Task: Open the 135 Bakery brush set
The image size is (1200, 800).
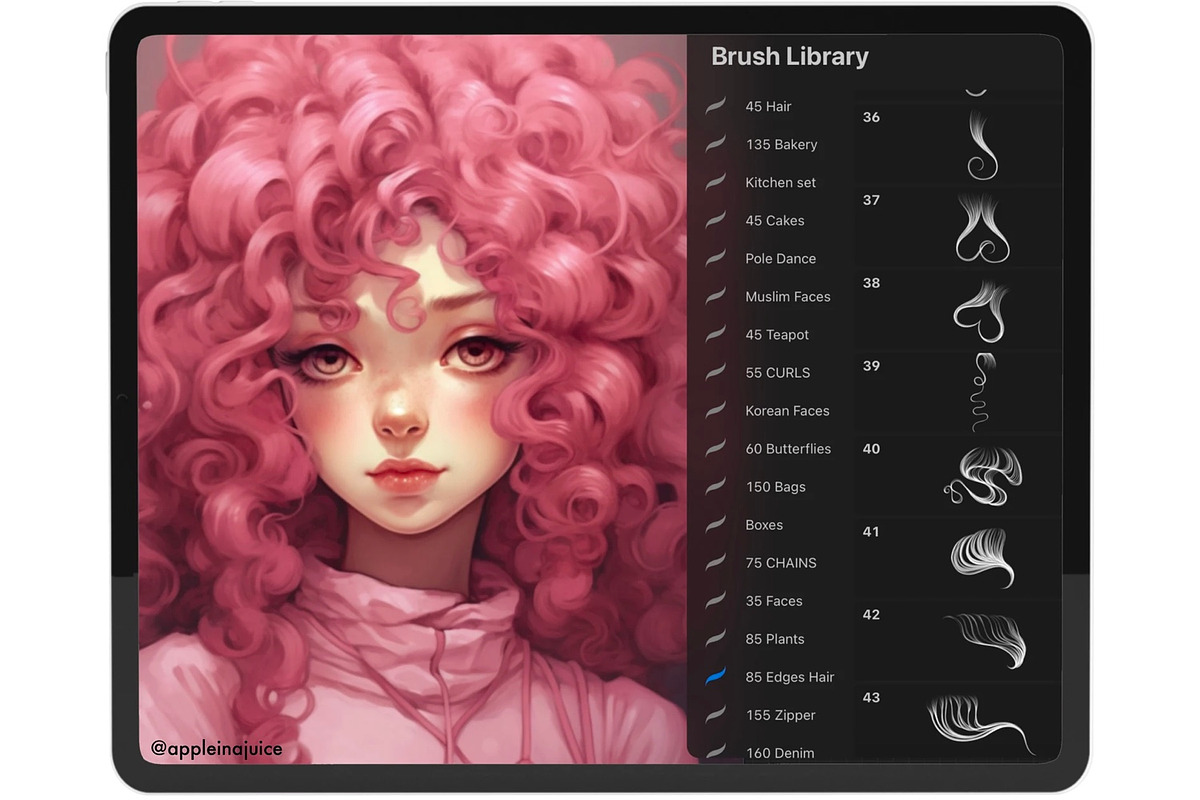Action: coord(781,145)
